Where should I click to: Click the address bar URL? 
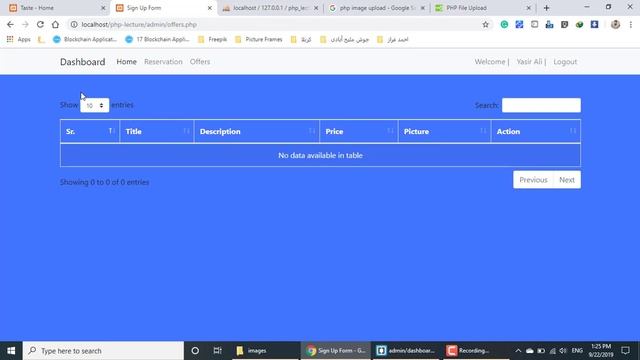pyautogui.click(x=139, y=24)
